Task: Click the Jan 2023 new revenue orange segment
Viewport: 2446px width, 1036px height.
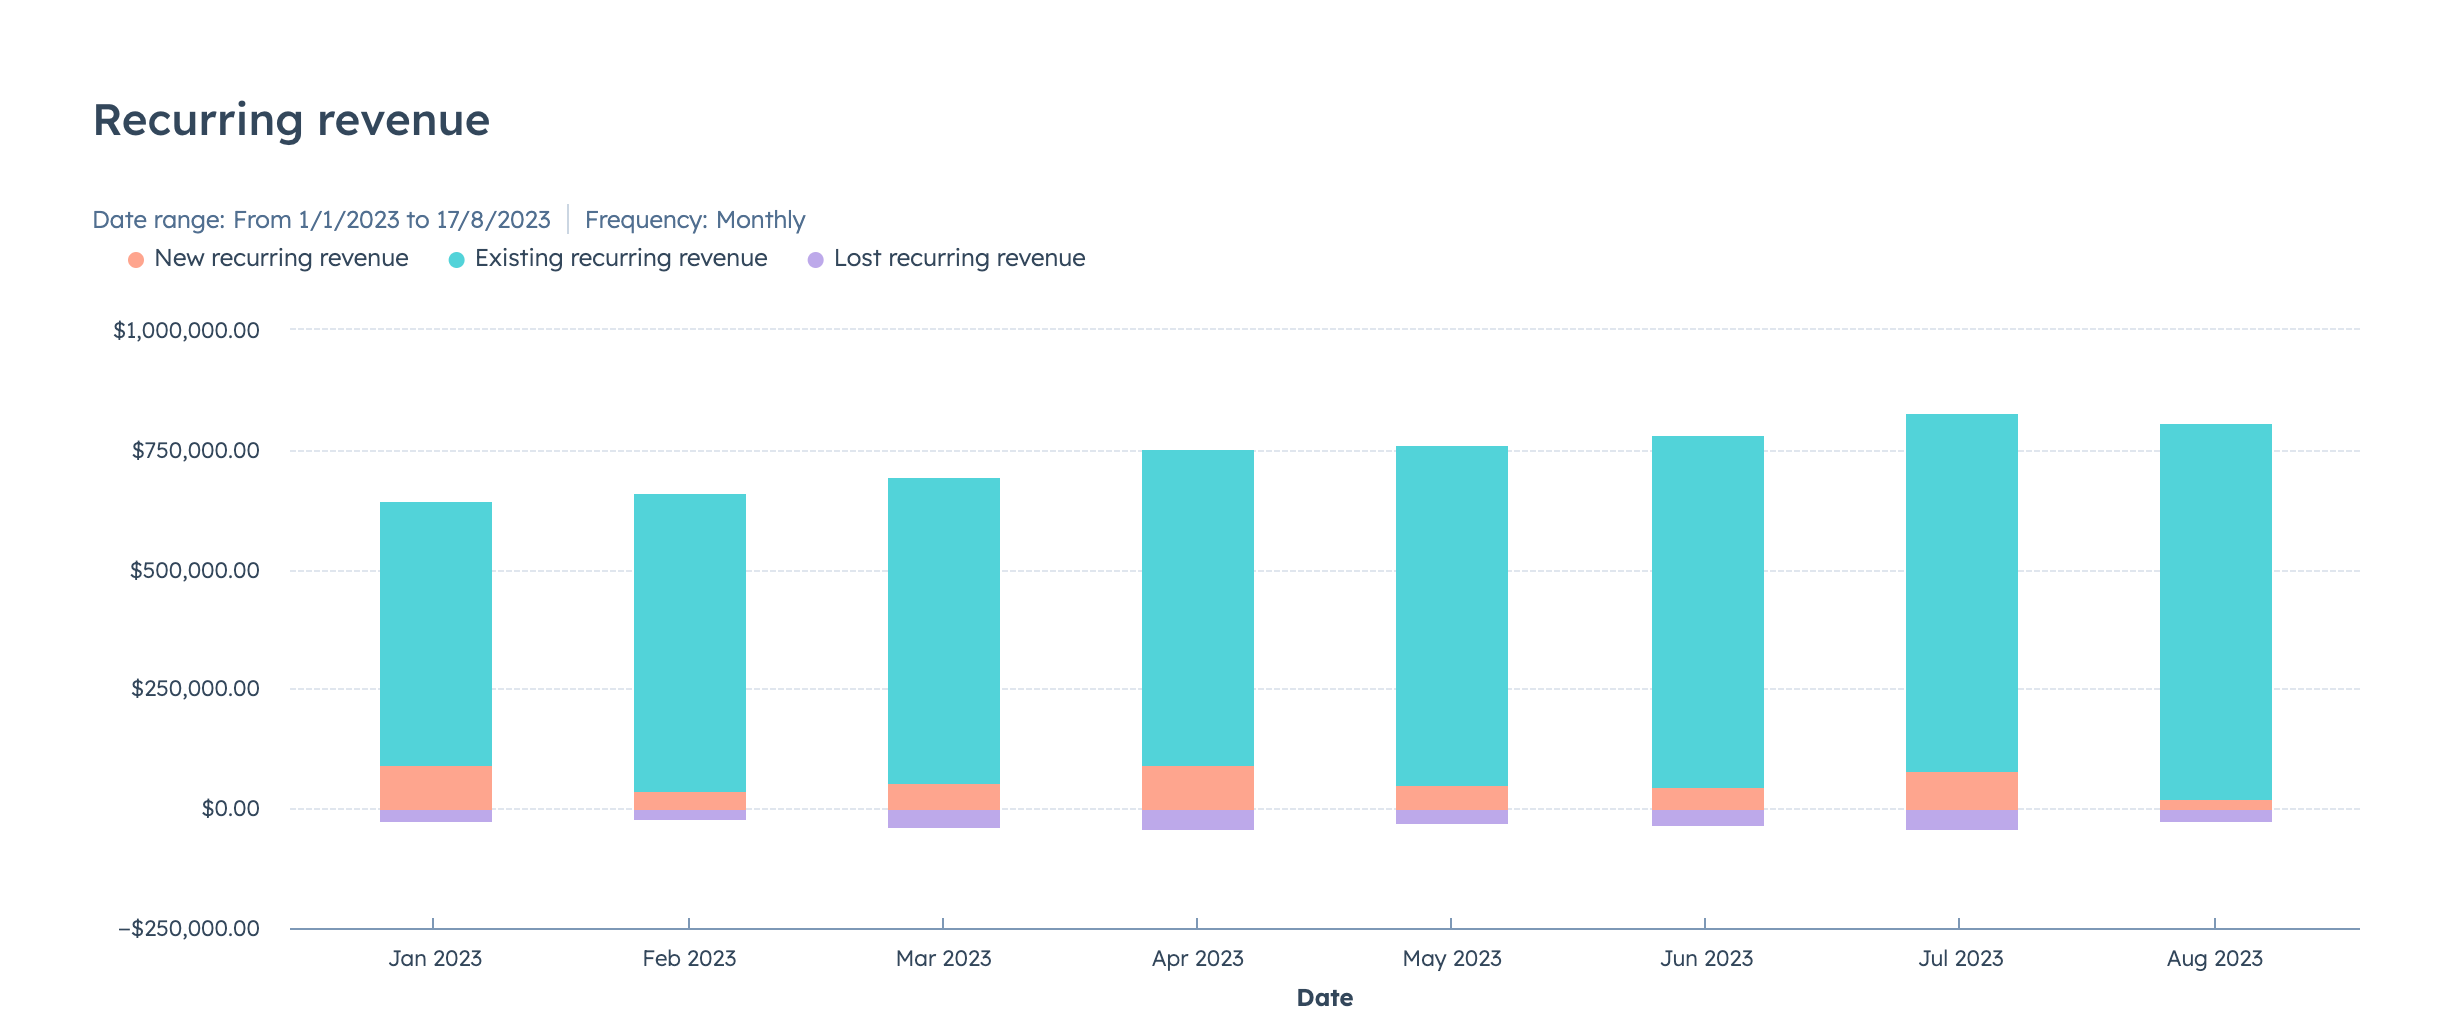Action: click(436, 788)
